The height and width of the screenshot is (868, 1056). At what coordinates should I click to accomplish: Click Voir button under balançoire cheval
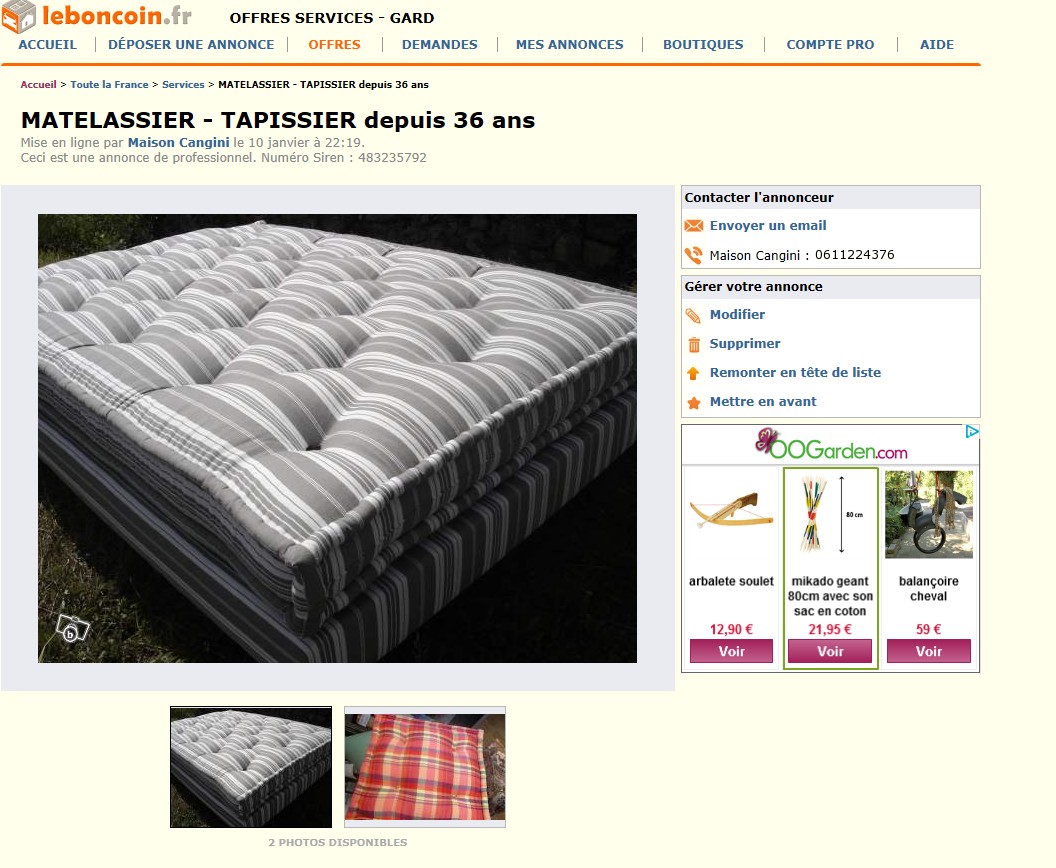(929, 651)
